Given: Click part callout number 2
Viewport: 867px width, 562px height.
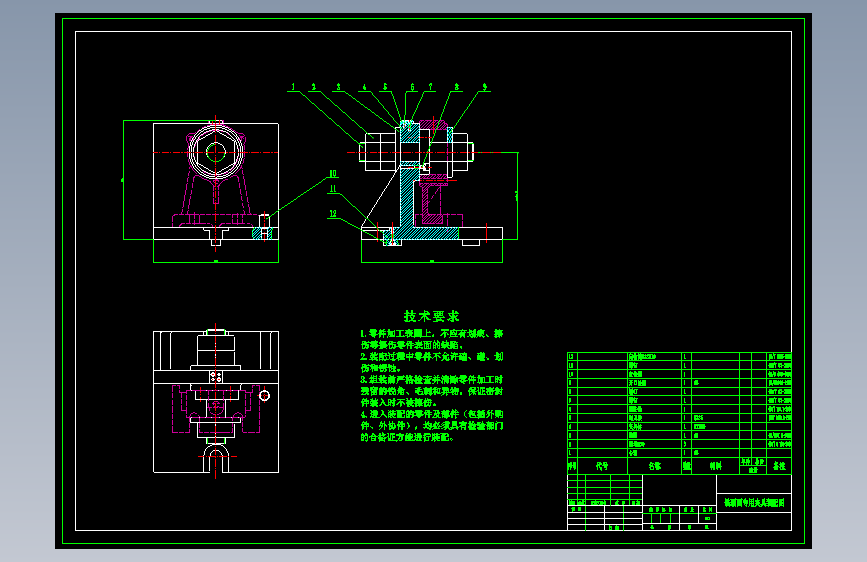Looking at the screenshot, I should [314, 87].
